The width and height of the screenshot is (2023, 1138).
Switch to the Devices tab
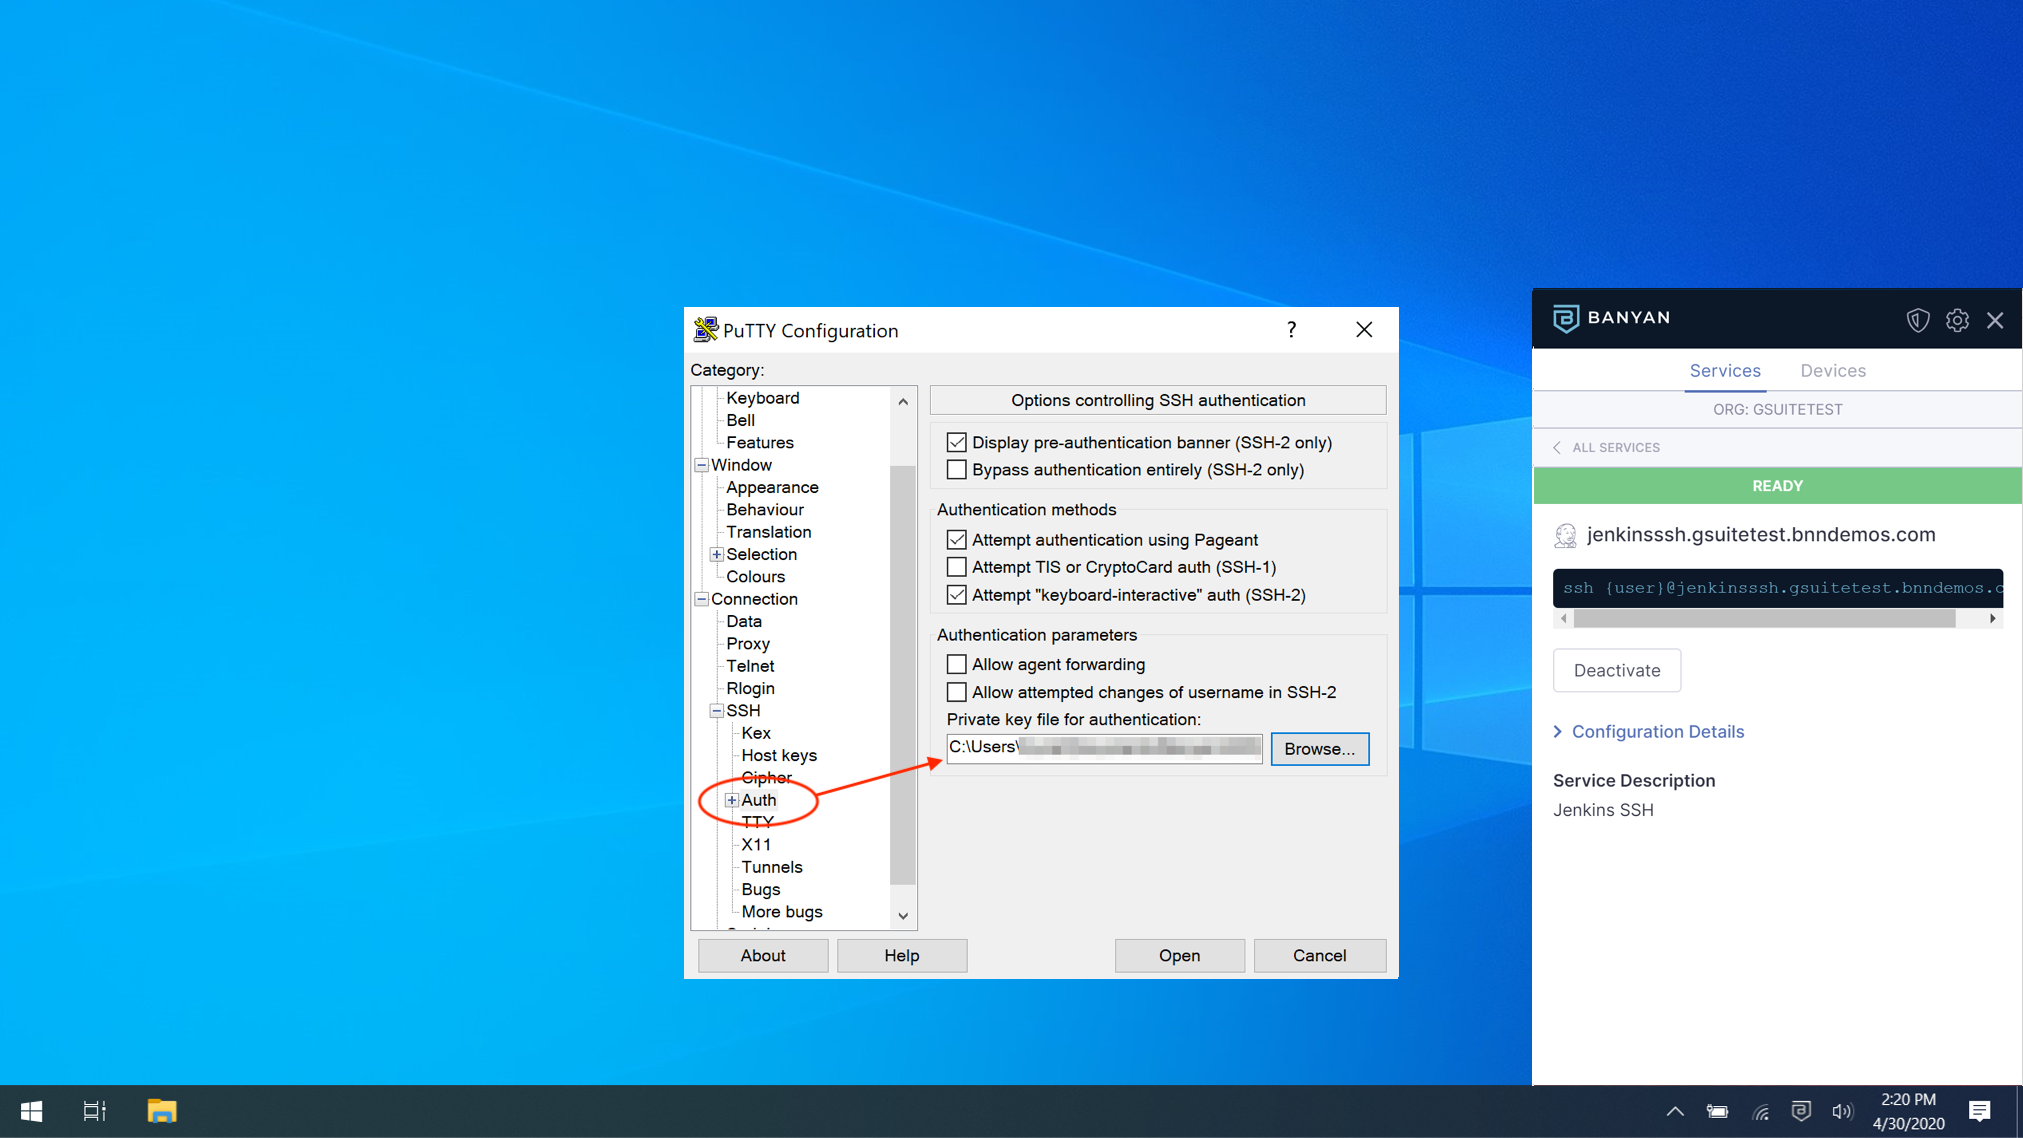pyautogui.click(x=1833, y=371)
